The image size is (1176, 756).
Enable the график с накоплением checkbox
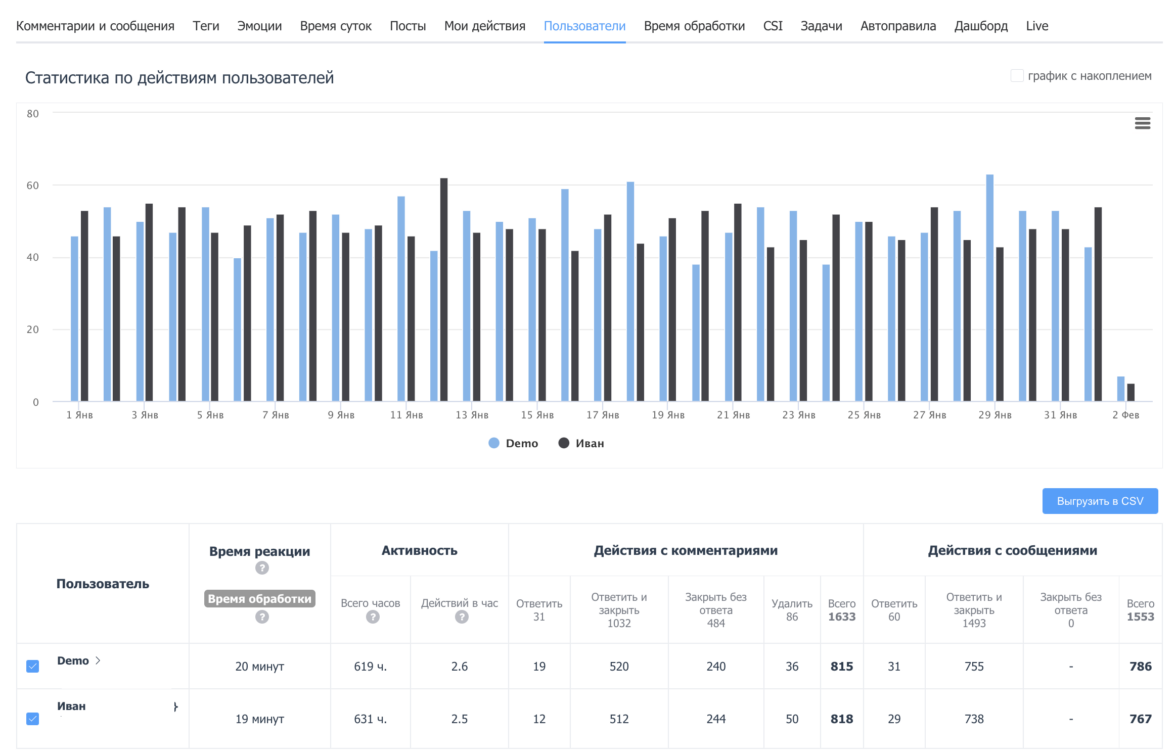(1017, 76)
